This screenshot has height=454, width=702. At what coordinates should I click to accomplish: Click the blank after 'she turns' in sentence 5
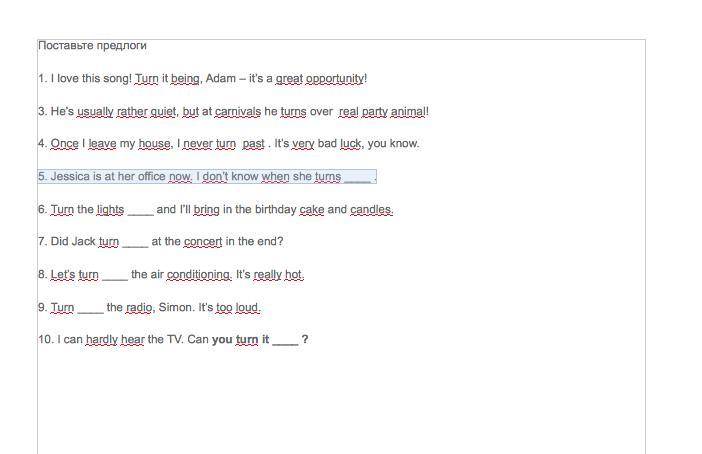click(x=357, y=178)
